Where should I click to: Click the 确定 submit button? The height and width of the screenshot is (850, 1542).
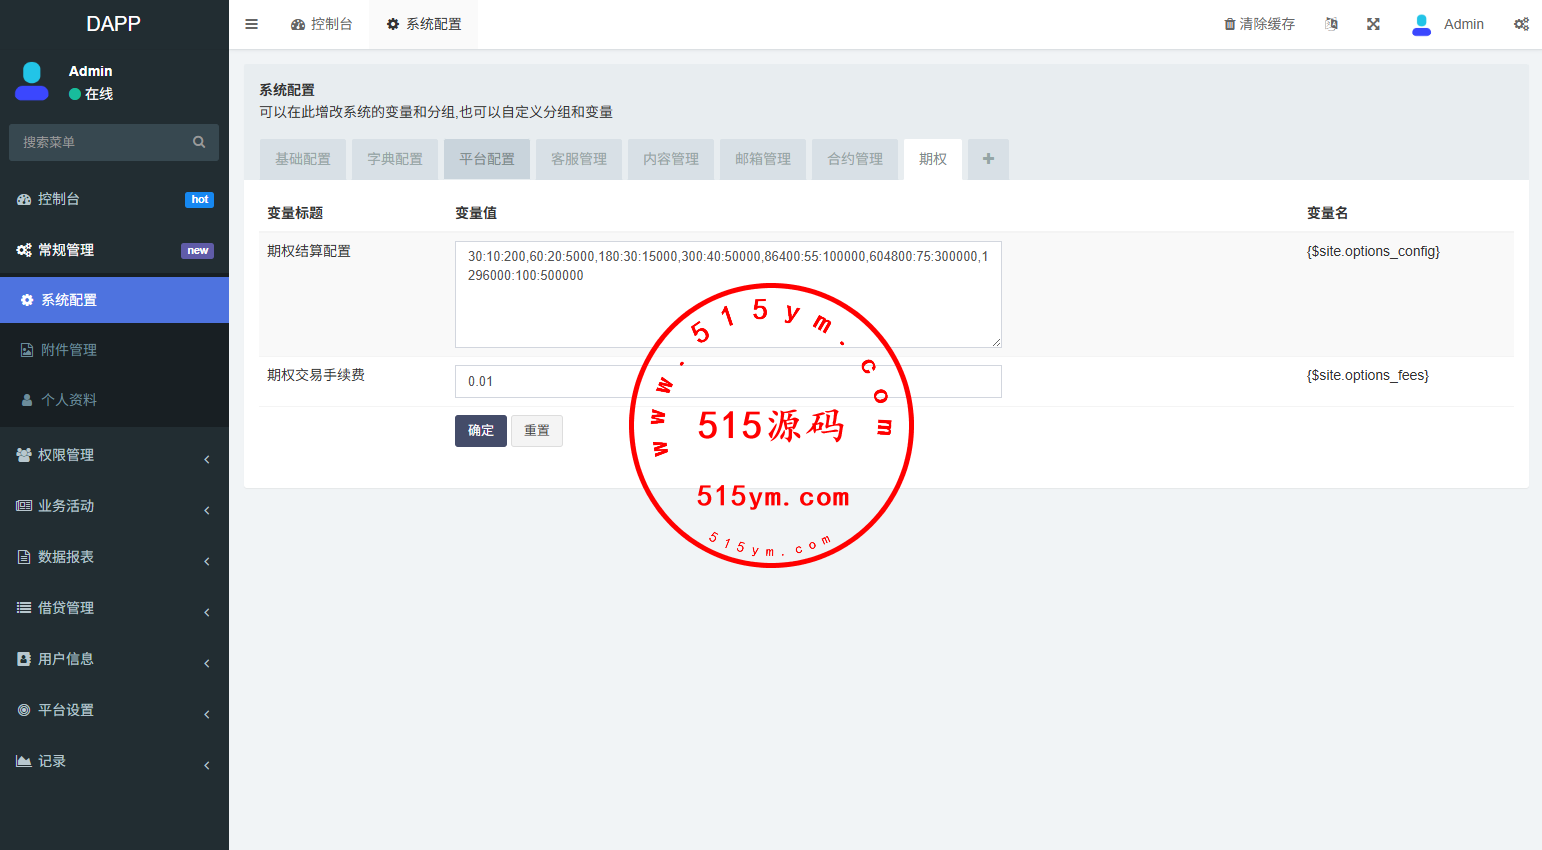point(481,431)
